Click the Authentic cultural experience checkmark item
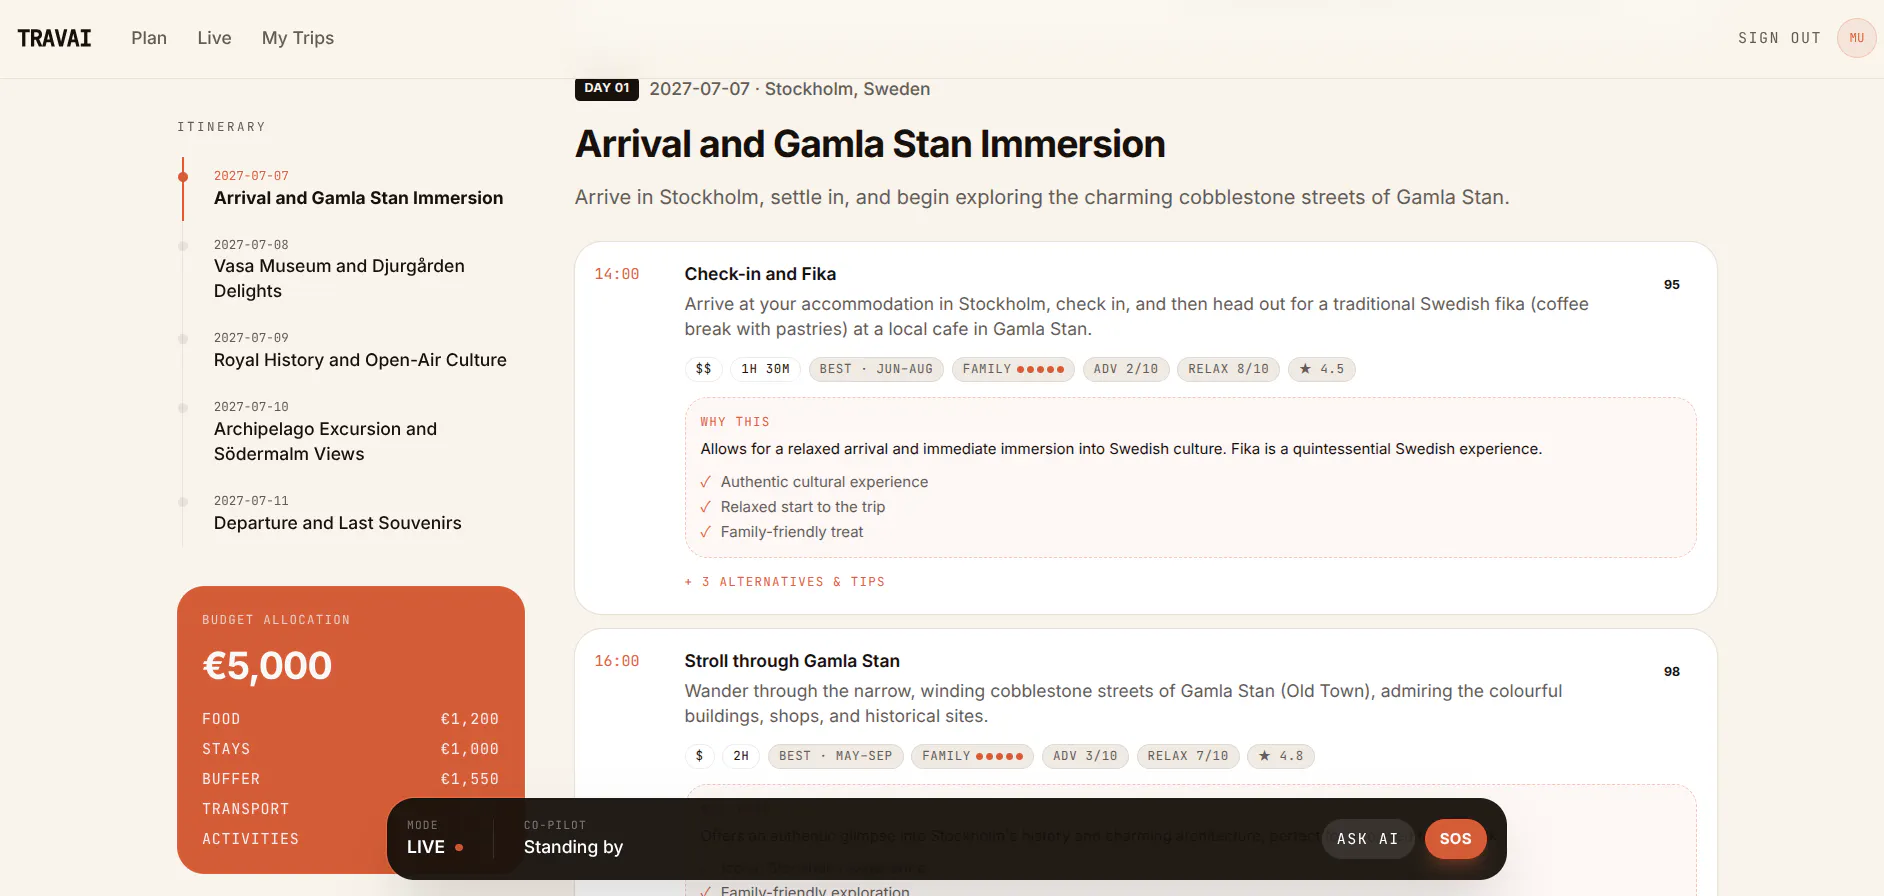 (814, 482)
